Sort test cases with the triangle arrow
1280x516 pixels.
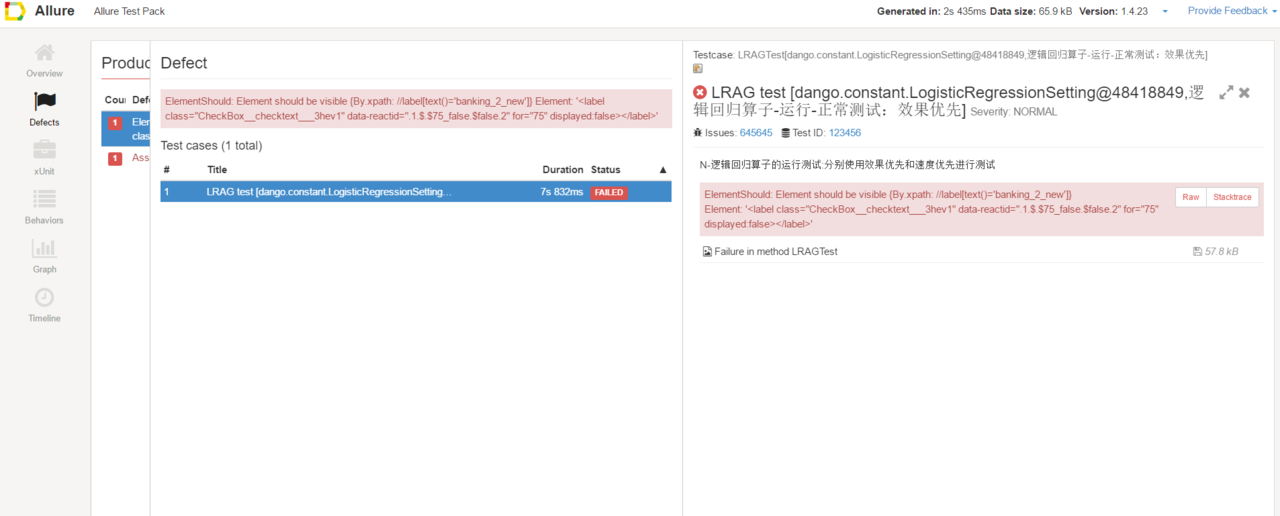click(662, 170)
